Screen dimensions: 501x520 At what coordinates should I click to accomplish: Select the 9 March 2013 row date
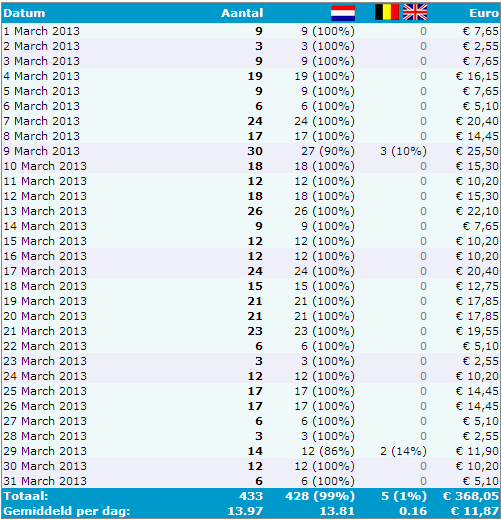pos(42,151)
